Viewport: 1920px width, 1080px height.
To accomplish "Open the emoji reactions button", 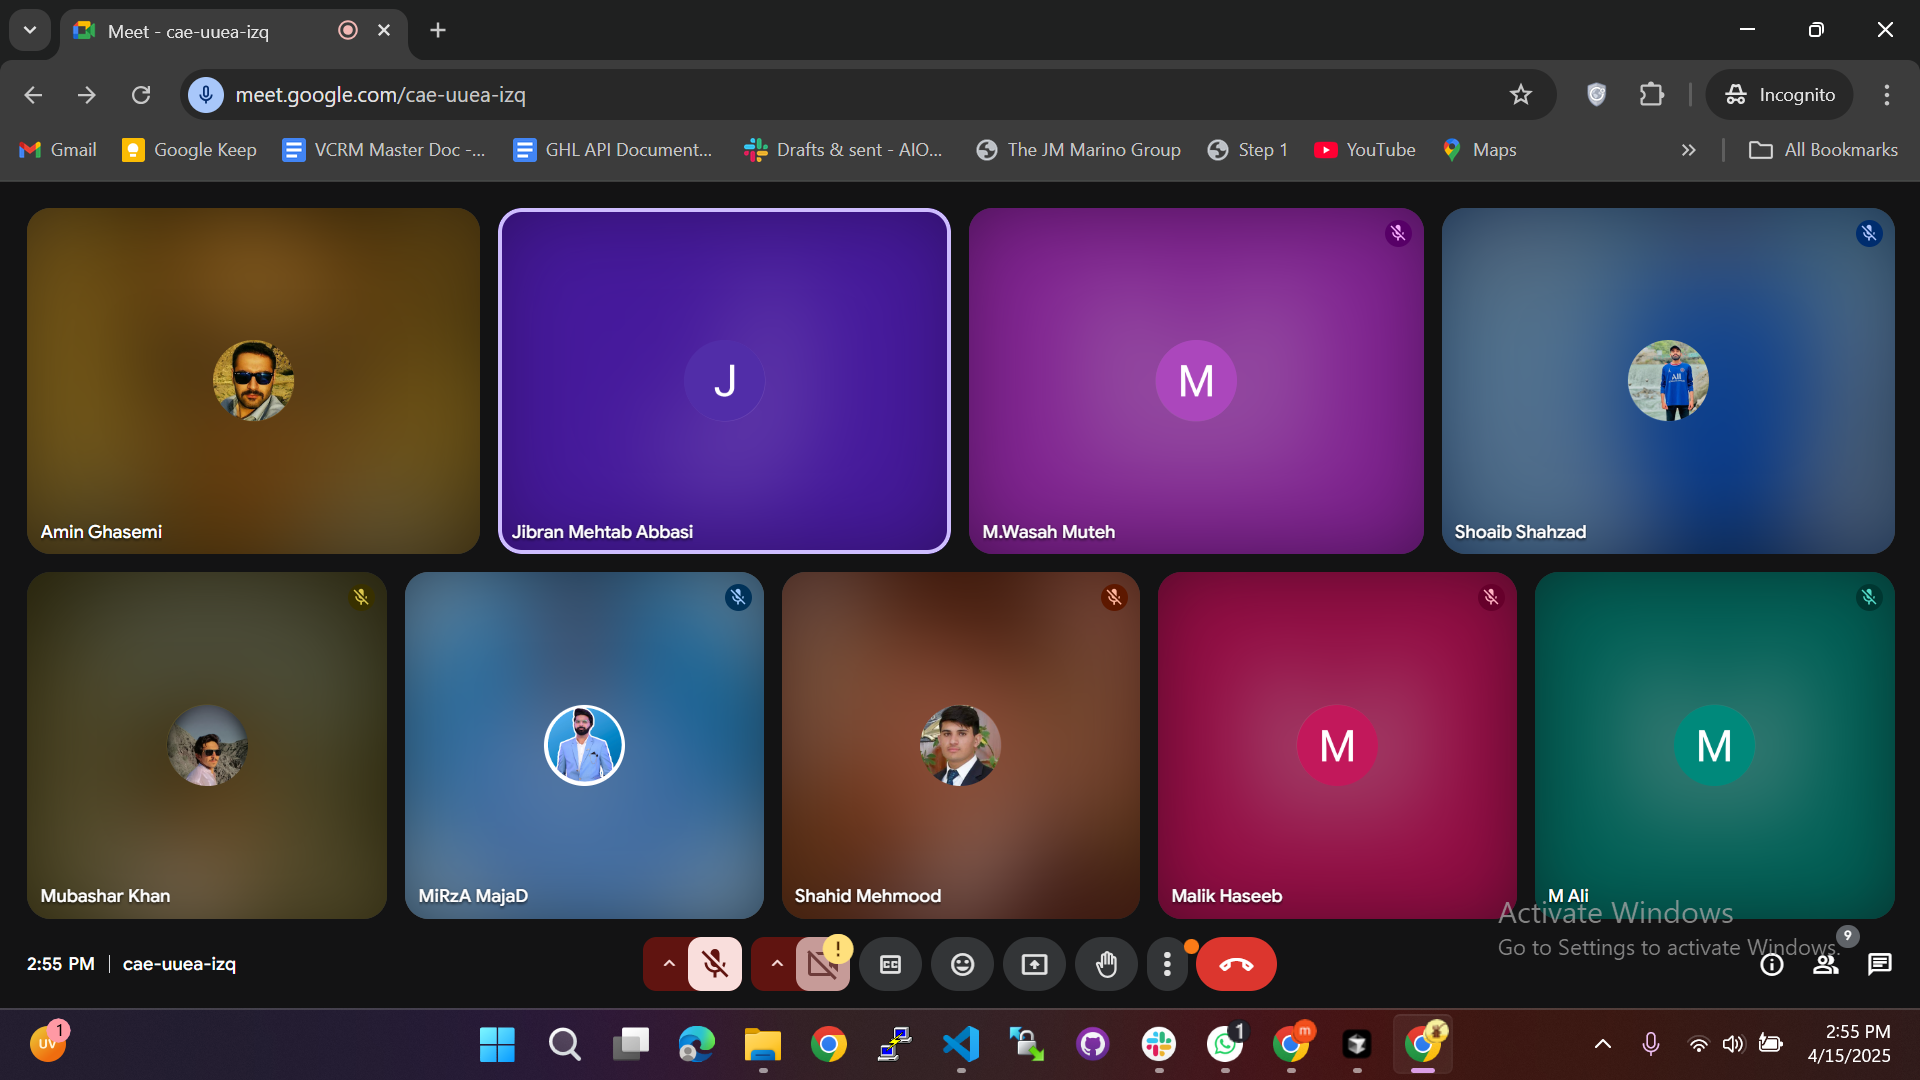I will (x=962, y=964).
